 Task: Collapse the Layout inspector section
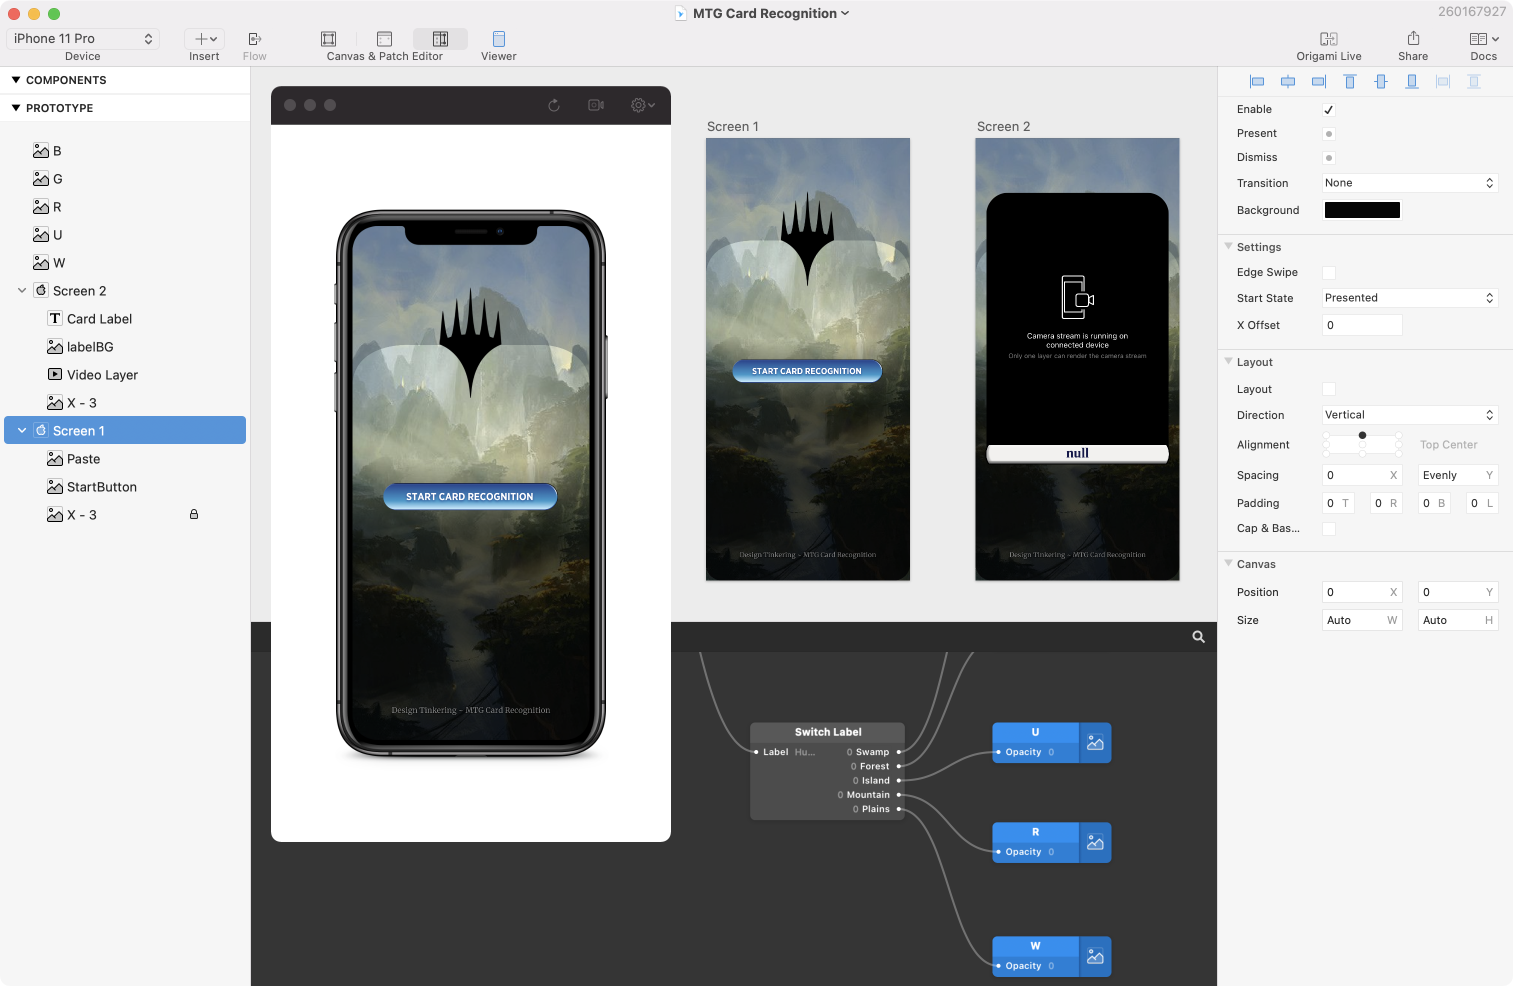tap(1229, 361)
